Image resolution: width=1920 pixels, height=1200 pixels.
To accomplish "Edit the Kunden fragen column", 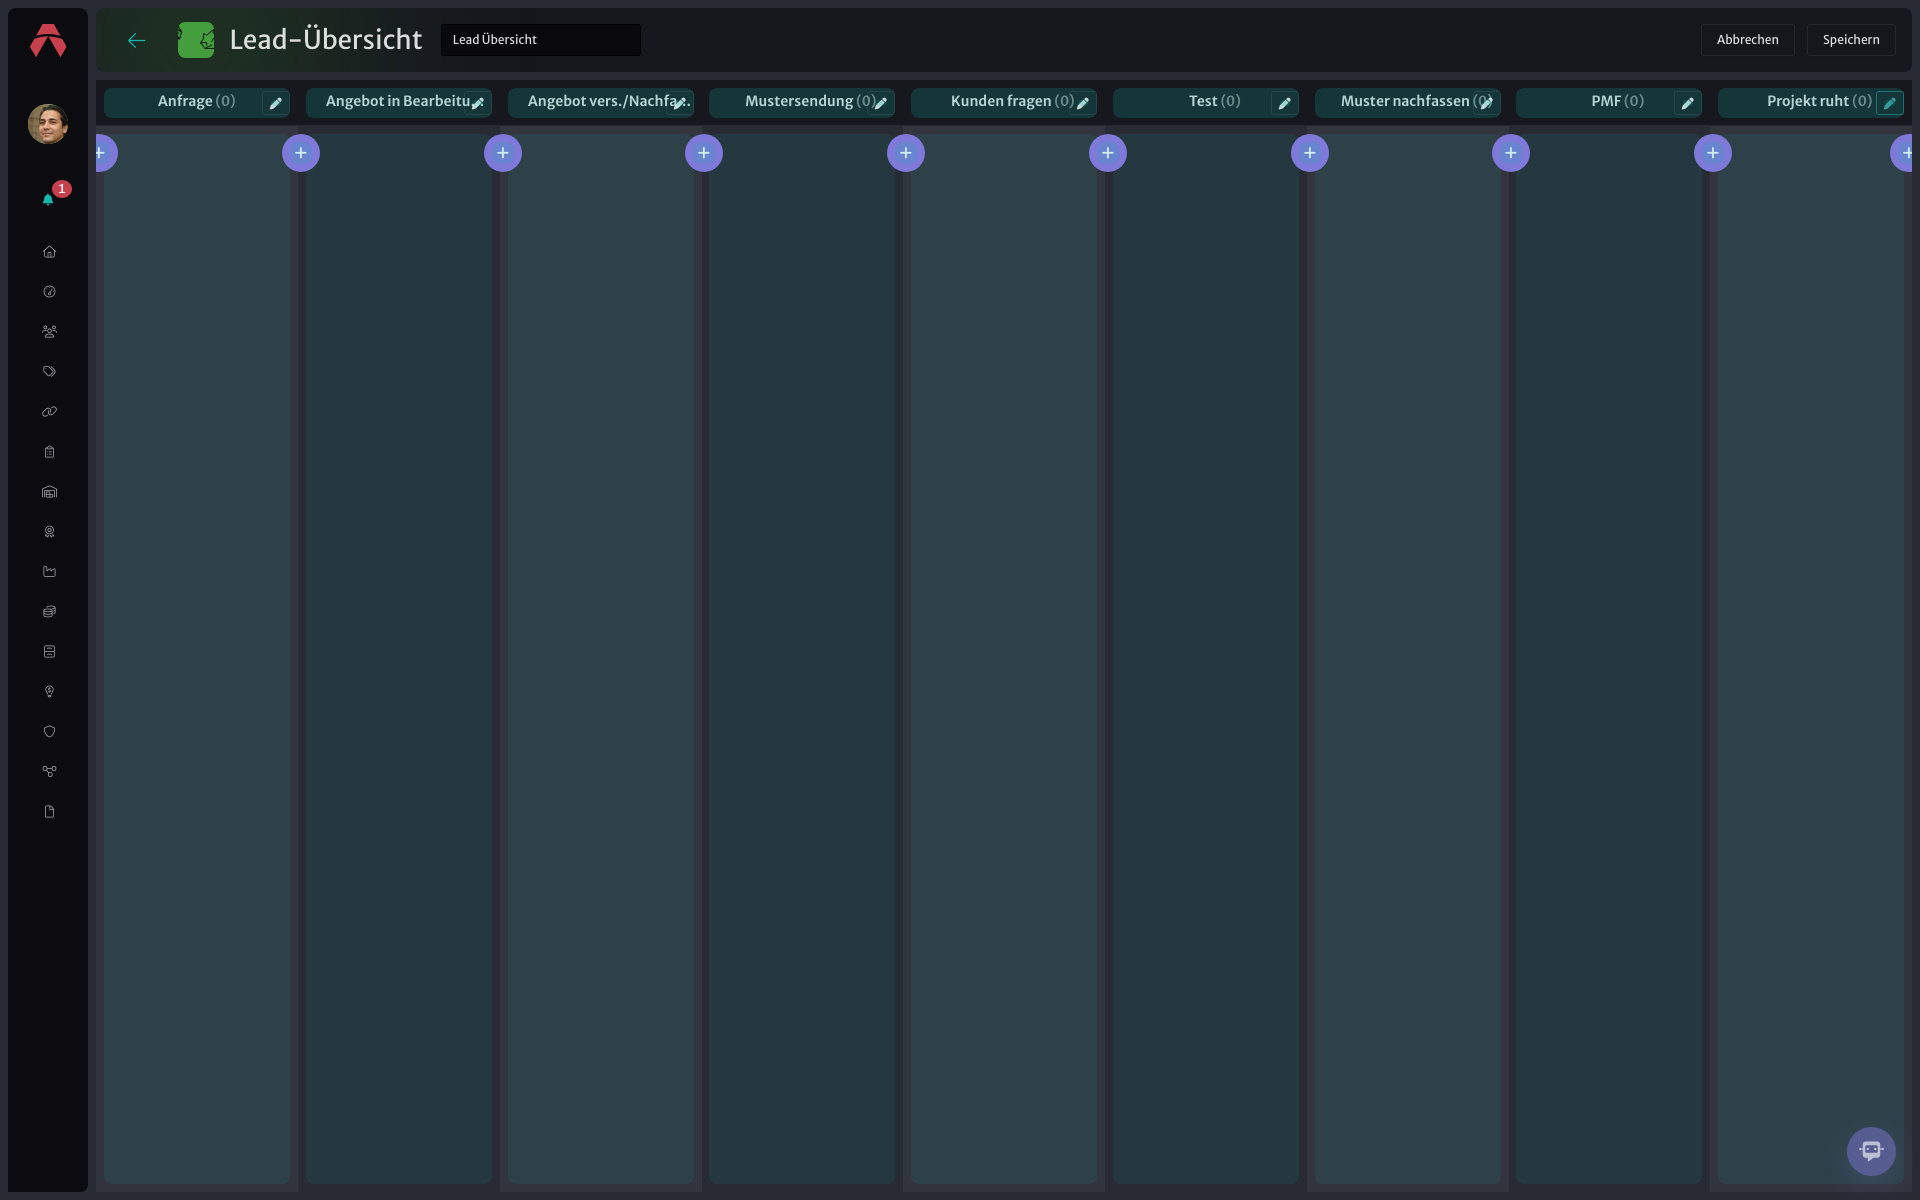I will click(x=1083, y=103).
